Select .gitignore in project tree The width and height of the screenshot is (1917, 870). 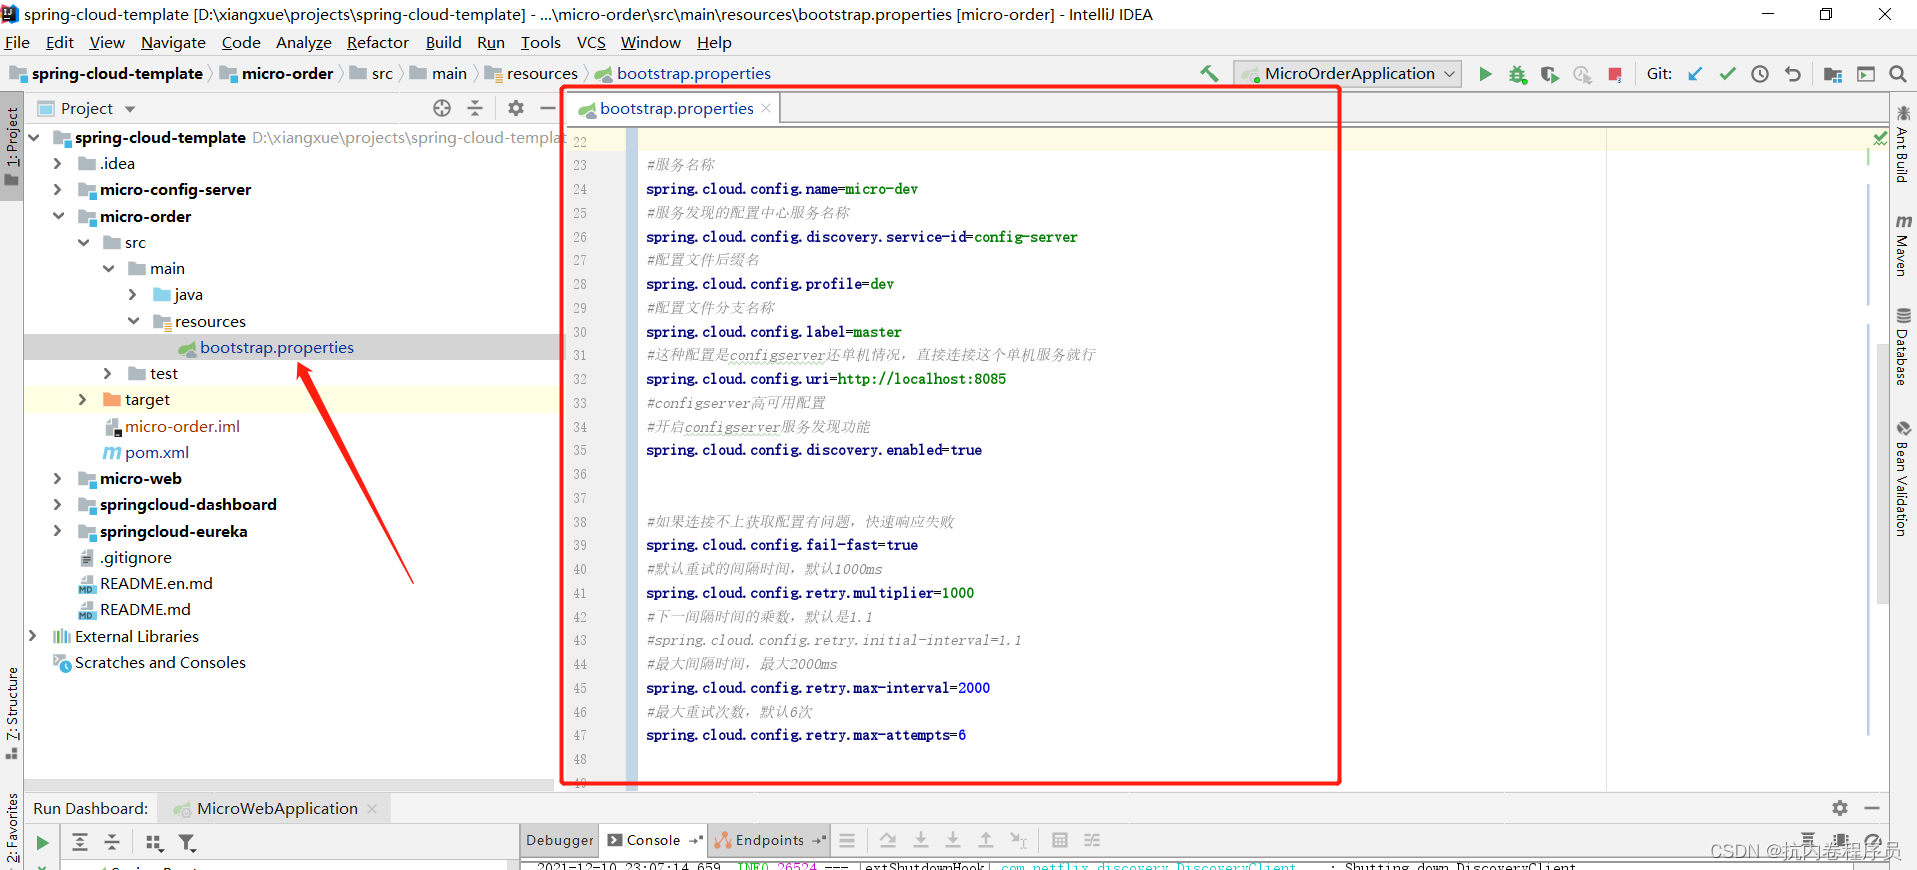pyautogui.click(x=136, y=557)
